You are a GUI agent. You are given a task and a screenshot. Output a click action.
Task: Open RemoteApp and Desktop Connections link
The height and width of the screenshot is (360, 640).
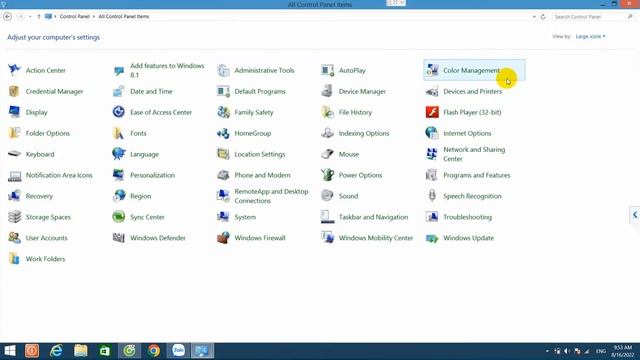pyautogui.click(x=271, y=196)
